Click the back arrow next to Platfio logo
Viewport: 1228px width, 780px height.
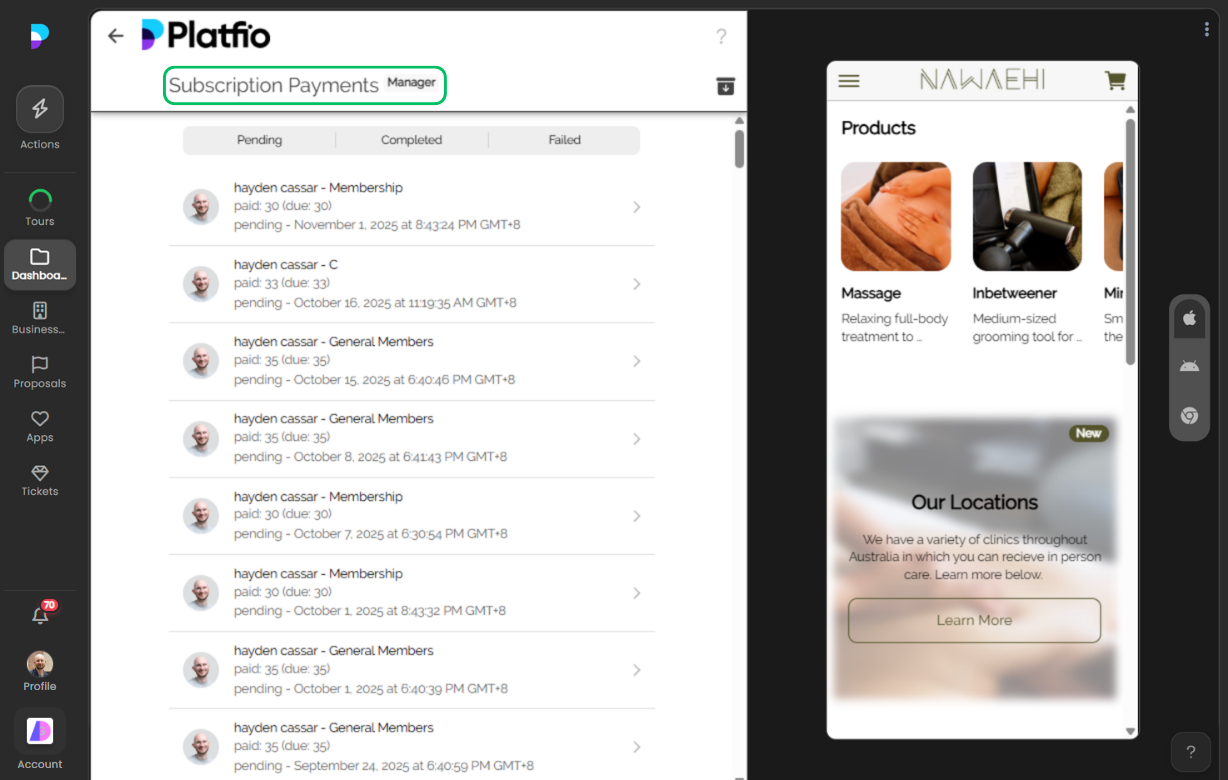[x=115, y=35]
